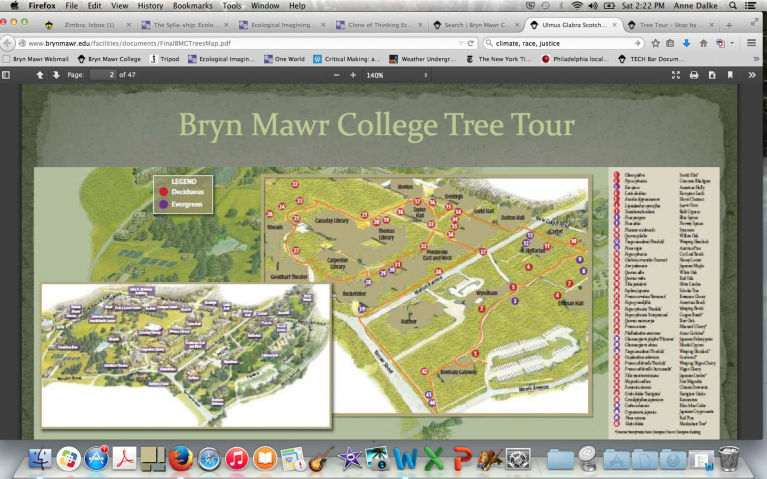
Task: Print the PDF document
Action: tap(694, 75)
